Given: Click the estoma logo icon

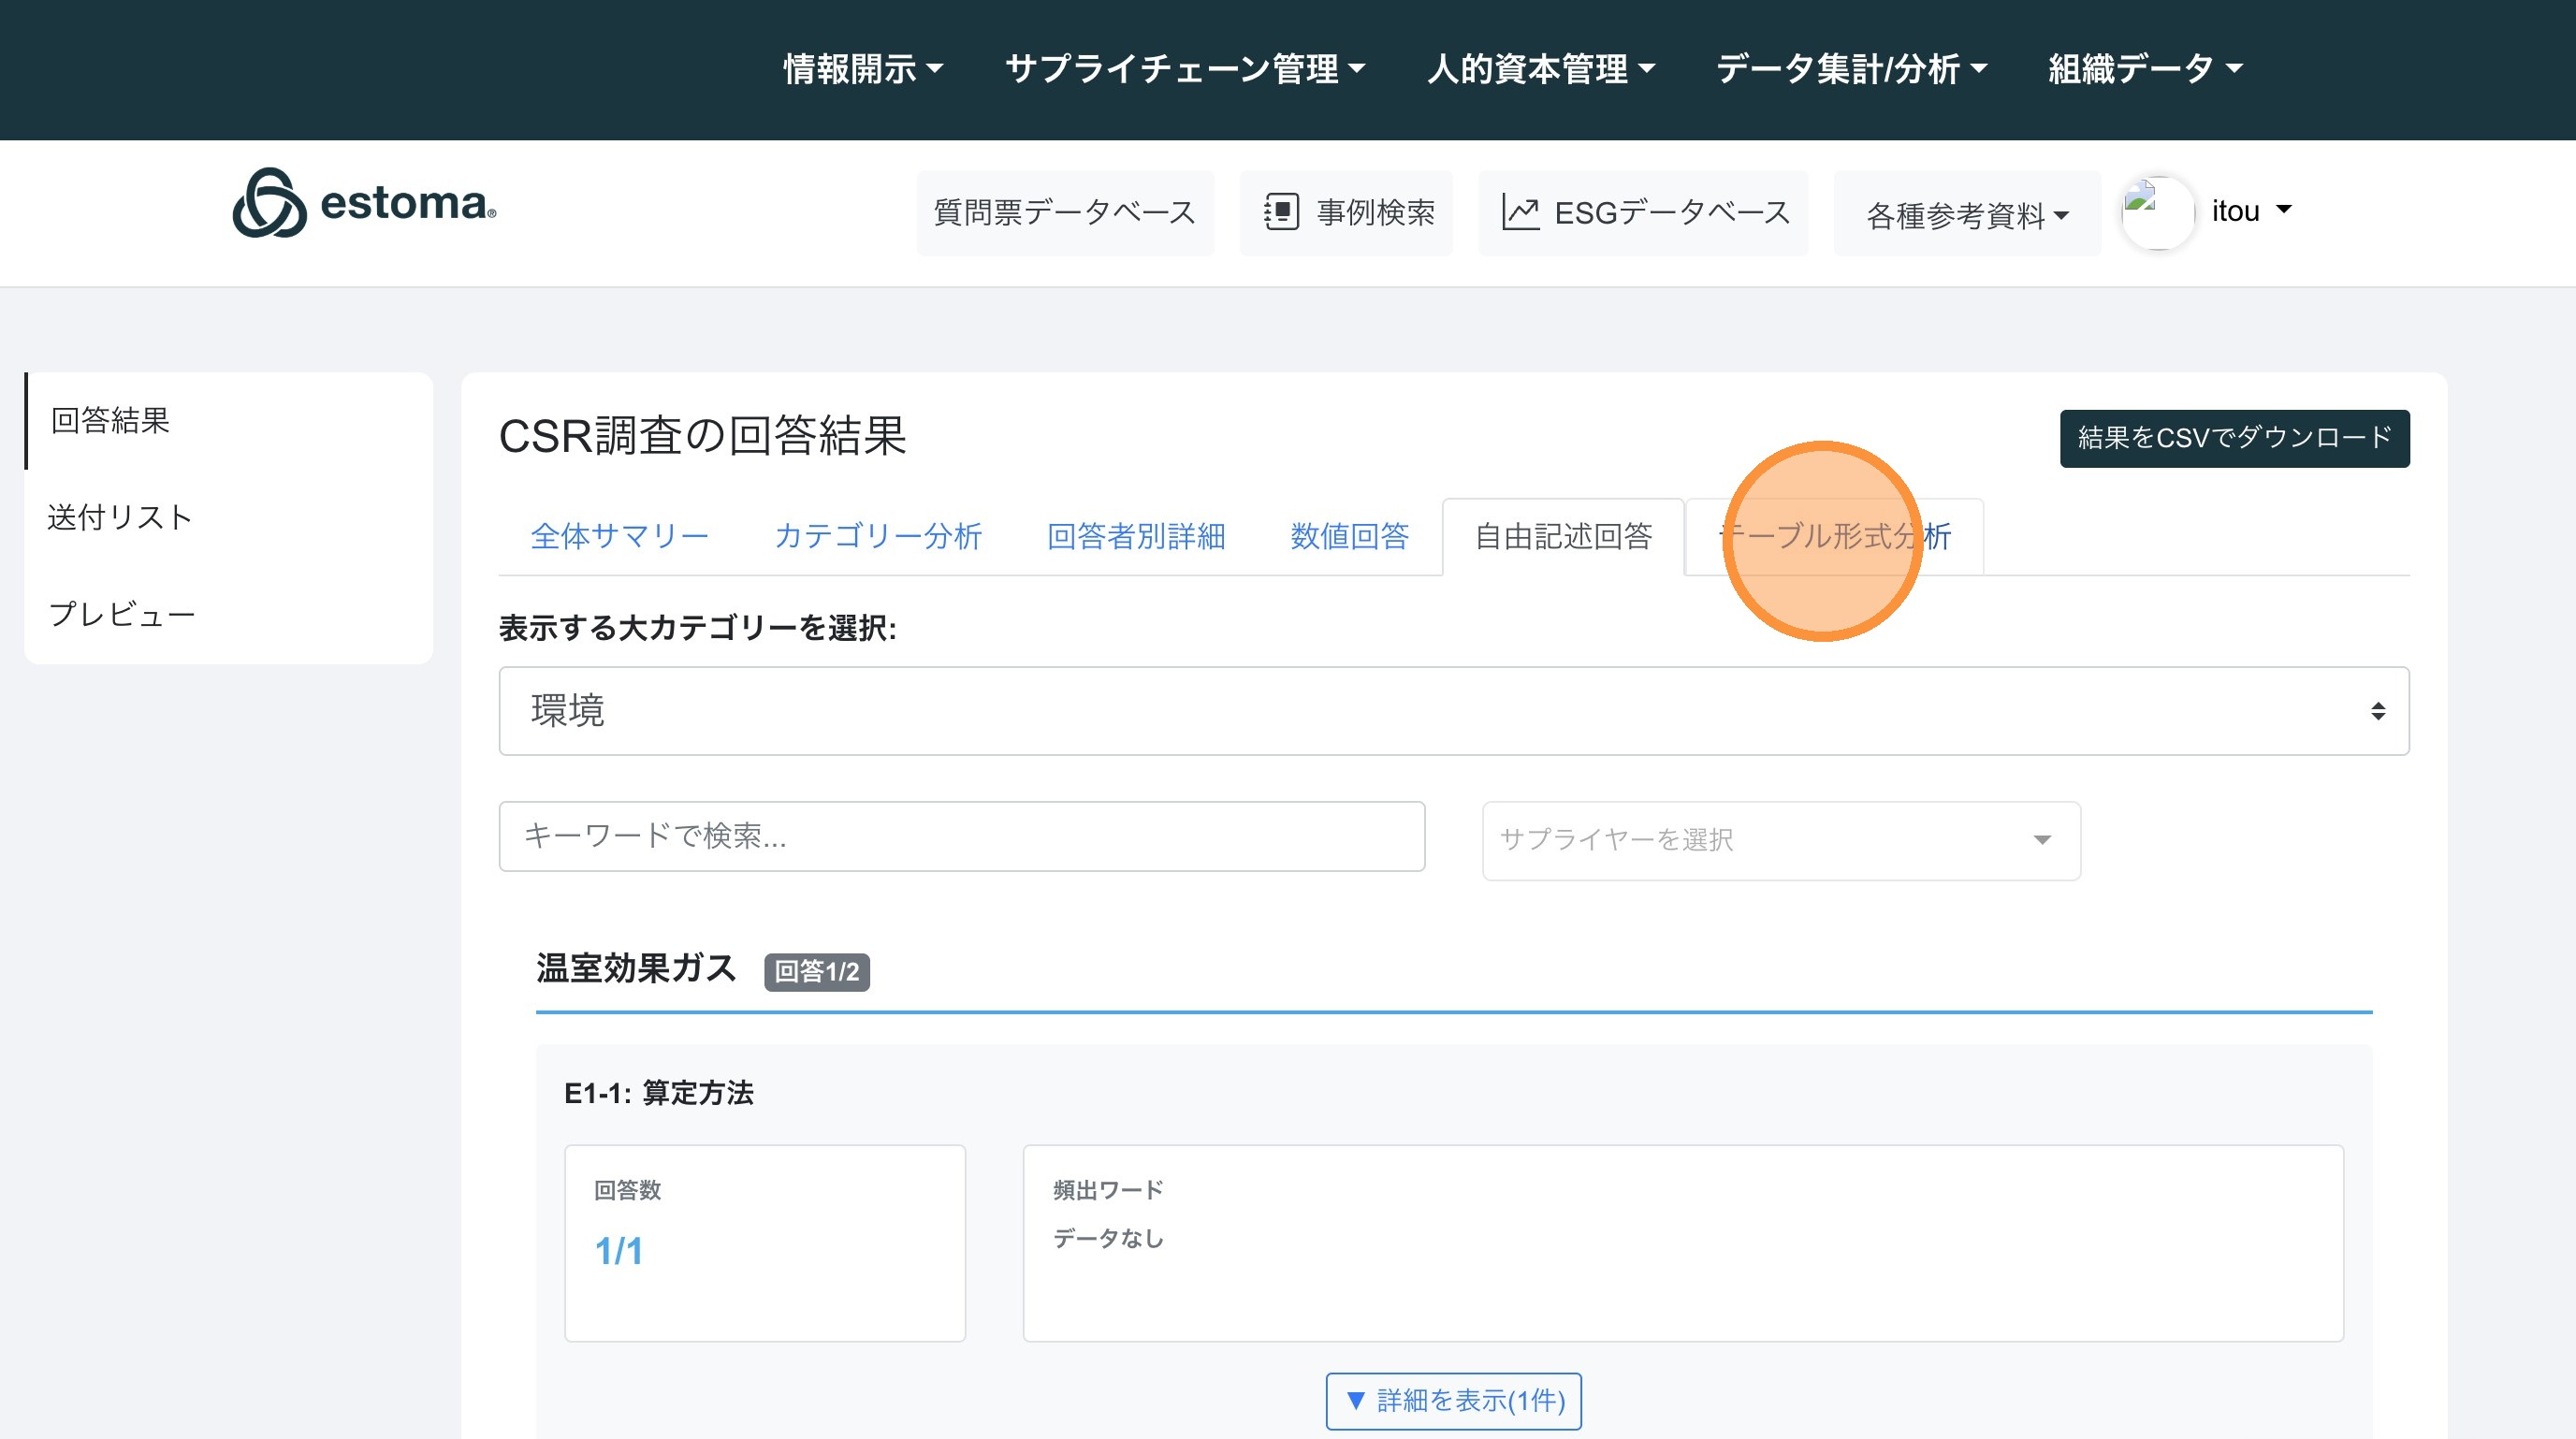Looking at the screenshot, I should pos(269,203).
